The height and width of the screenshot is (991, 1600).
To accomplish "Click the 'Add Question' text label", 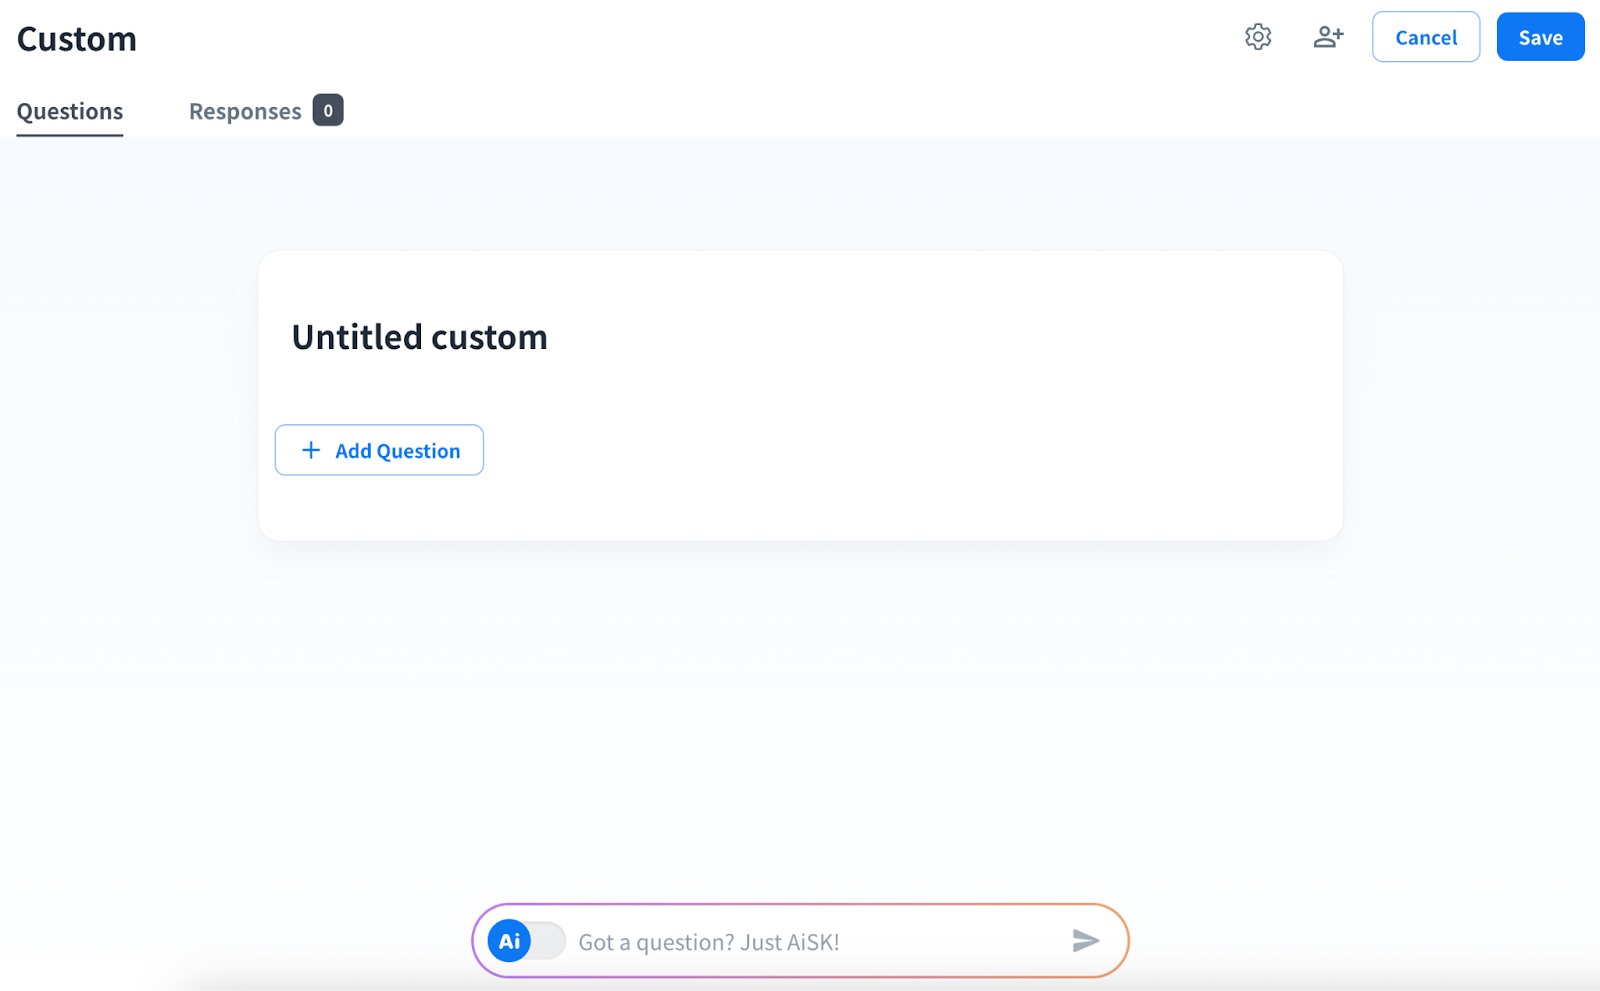I will (x=398, y=451).
